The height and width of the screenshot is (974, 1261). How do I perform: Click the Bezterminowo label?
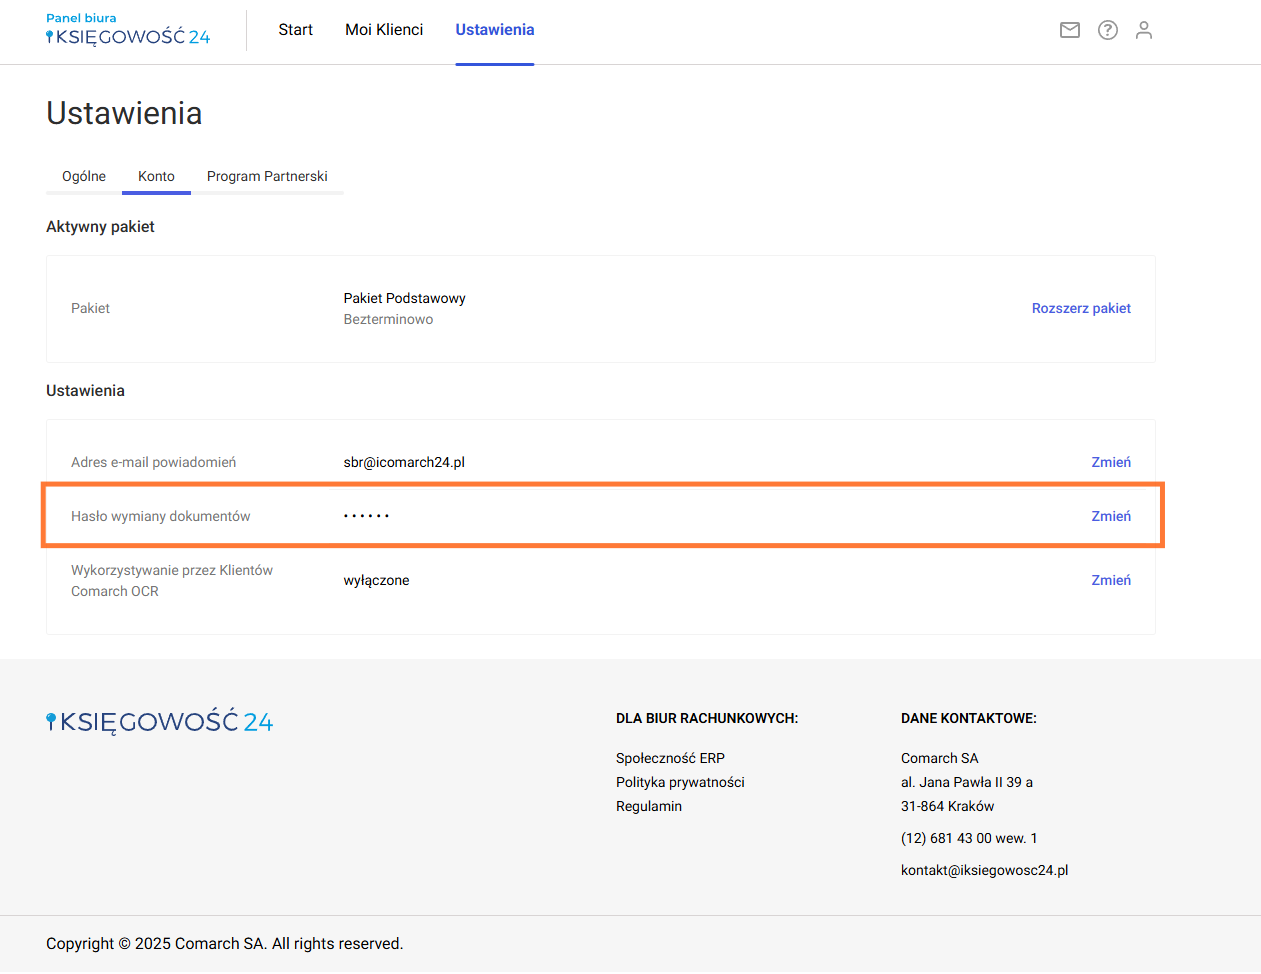[x=388, y=319]
